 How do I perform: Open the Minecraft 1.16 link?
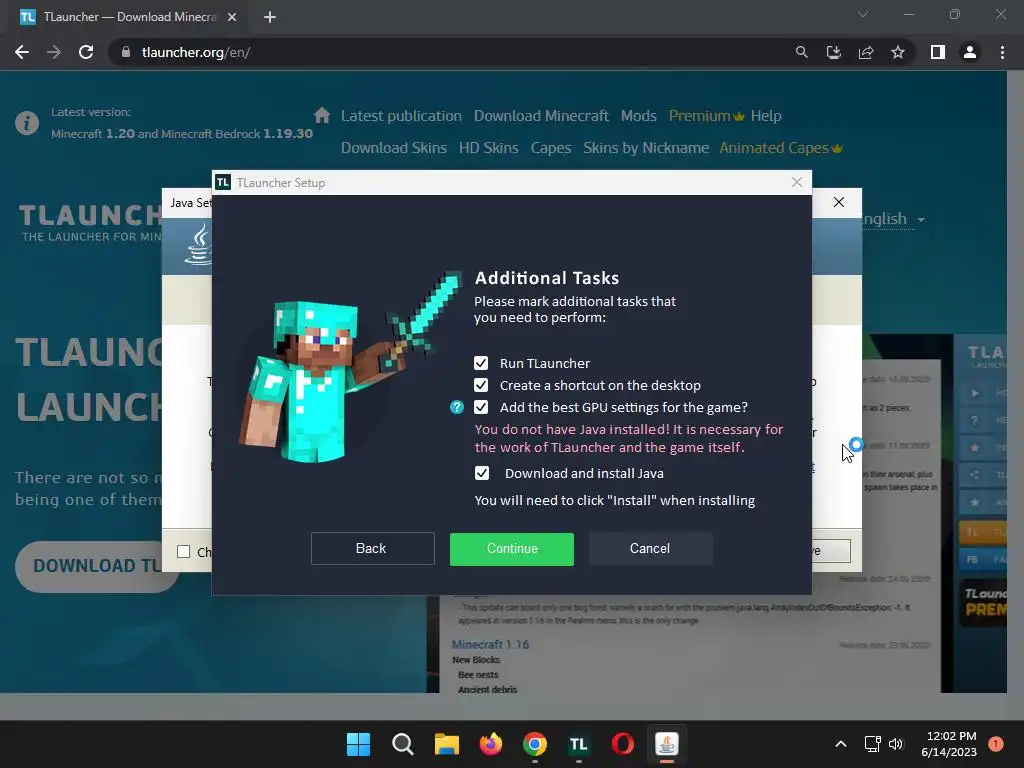coord(490,645)
